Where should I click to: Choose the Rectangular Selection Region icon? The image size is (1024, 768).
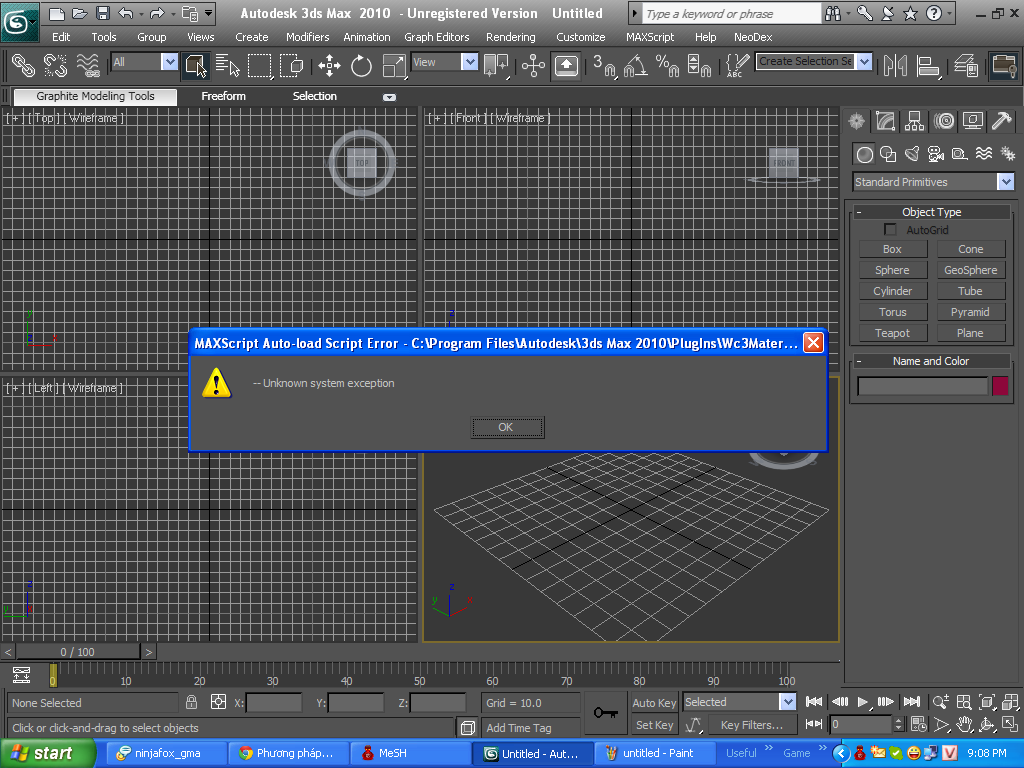[x=259, y=65]
